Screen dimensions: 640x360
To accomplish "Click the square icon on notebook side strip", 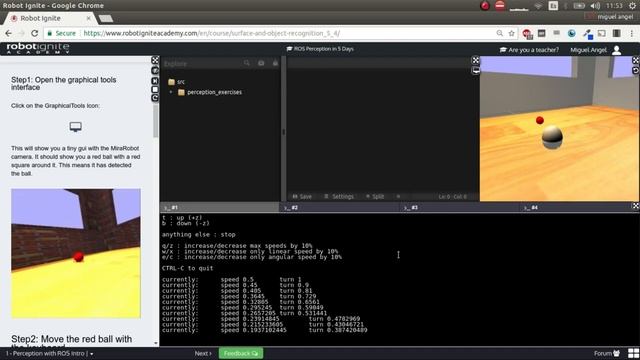I will click(x=155, y=89).
